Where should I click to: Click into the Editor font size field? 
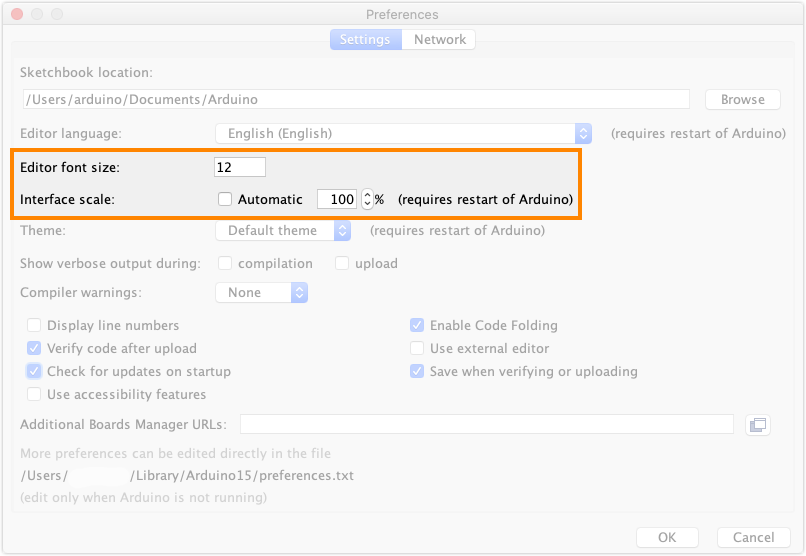240,167
